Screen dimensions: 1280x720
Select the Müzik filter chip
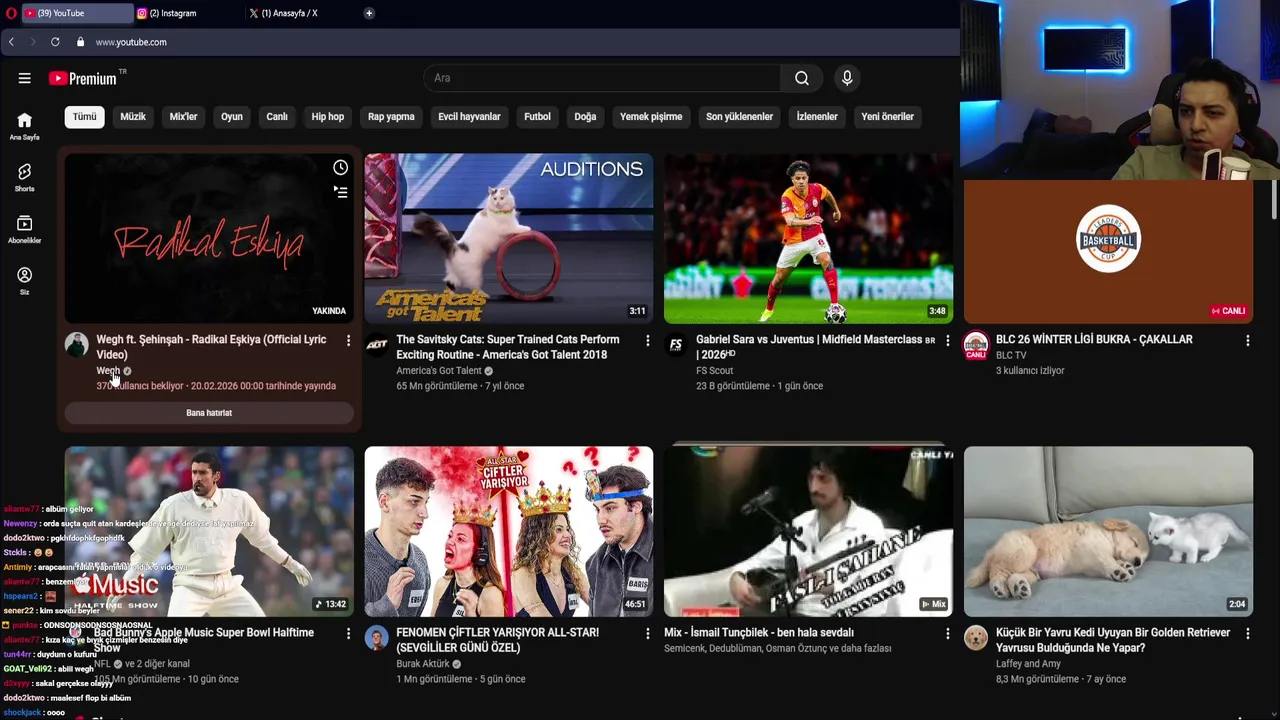133,117
